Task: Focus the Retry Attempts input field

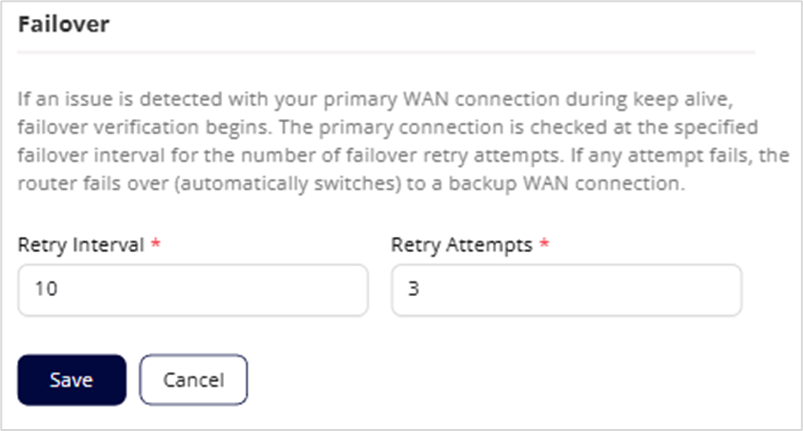Action: 566,290
